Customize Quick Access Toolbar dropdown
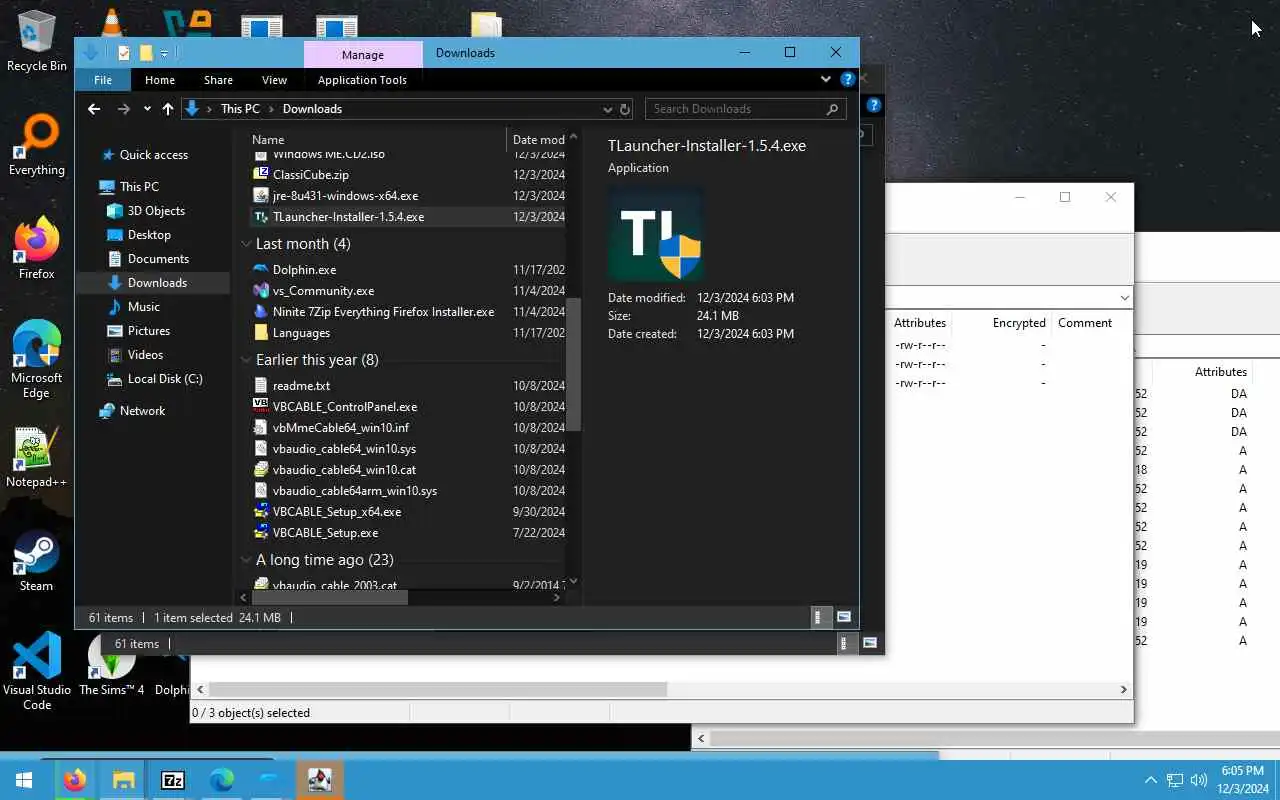This screenshot has width=1280, height=800. (x=164, y=53)
